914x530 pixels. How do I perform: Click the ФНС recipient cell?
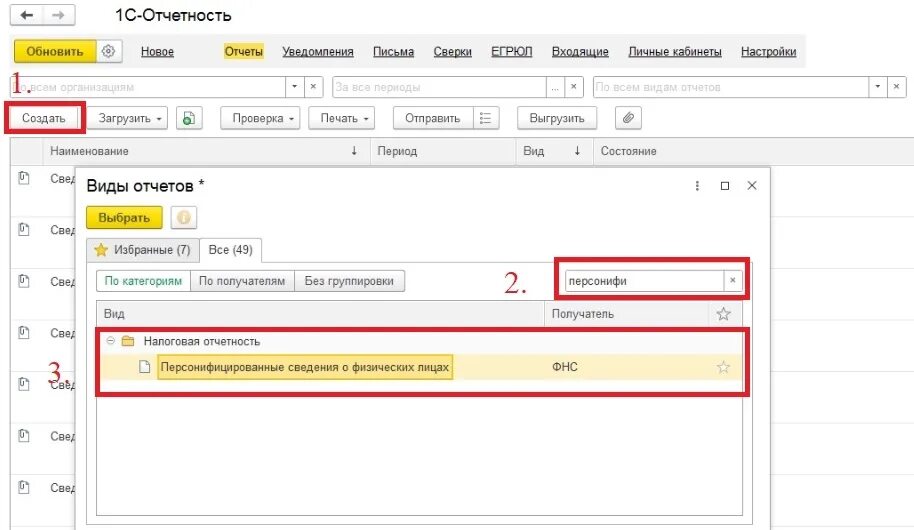564,367
